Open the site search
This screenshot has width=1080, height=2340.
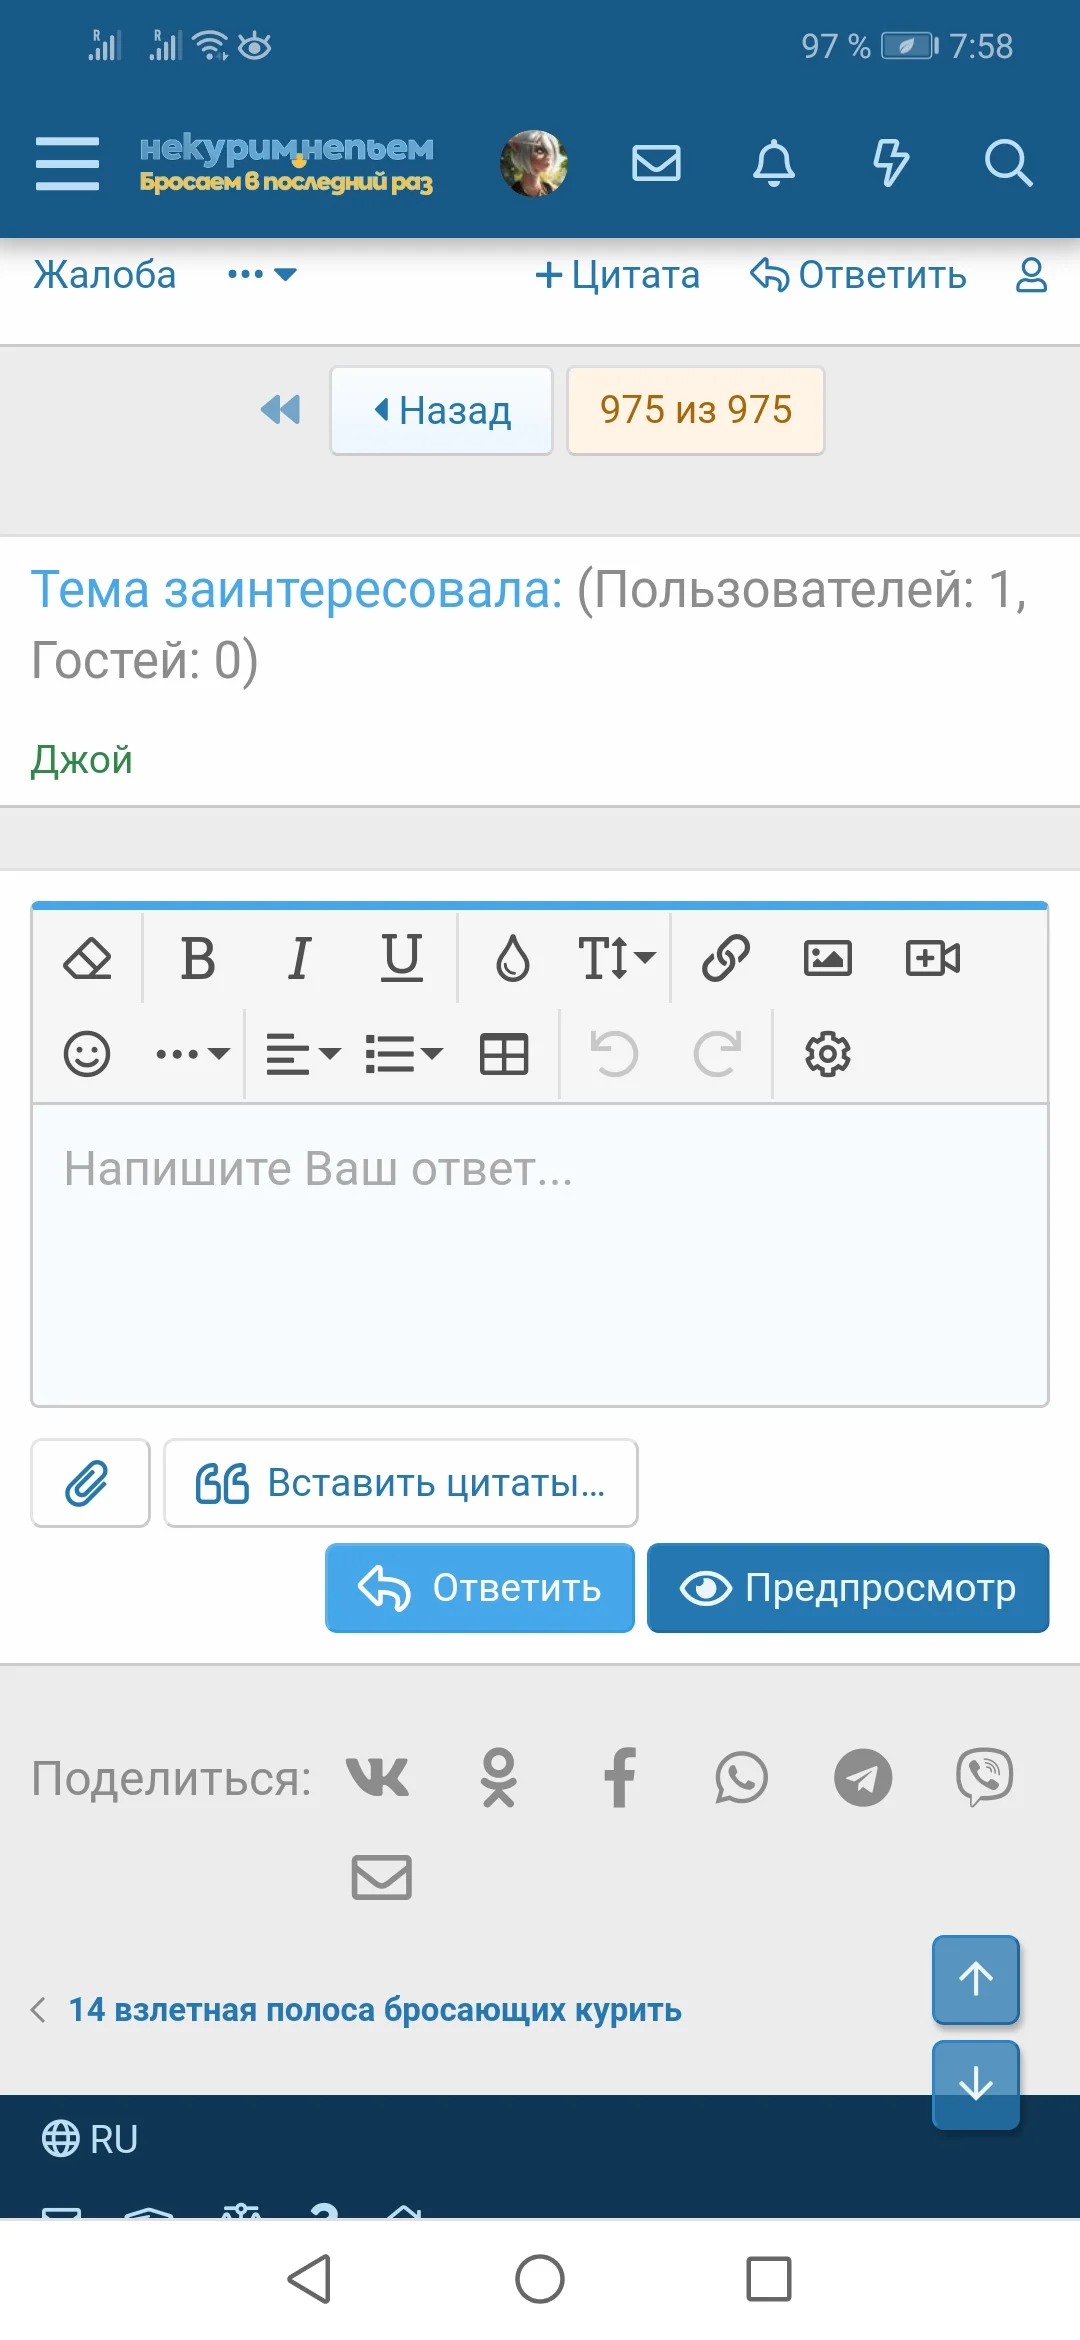click(1009, 164)
